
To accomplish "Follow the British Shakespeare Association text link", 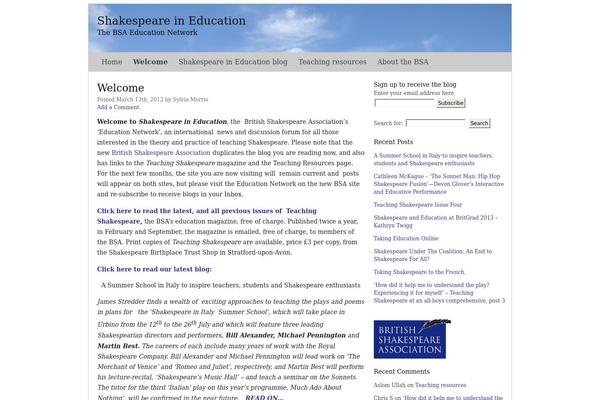I will [x=161, y=153].
